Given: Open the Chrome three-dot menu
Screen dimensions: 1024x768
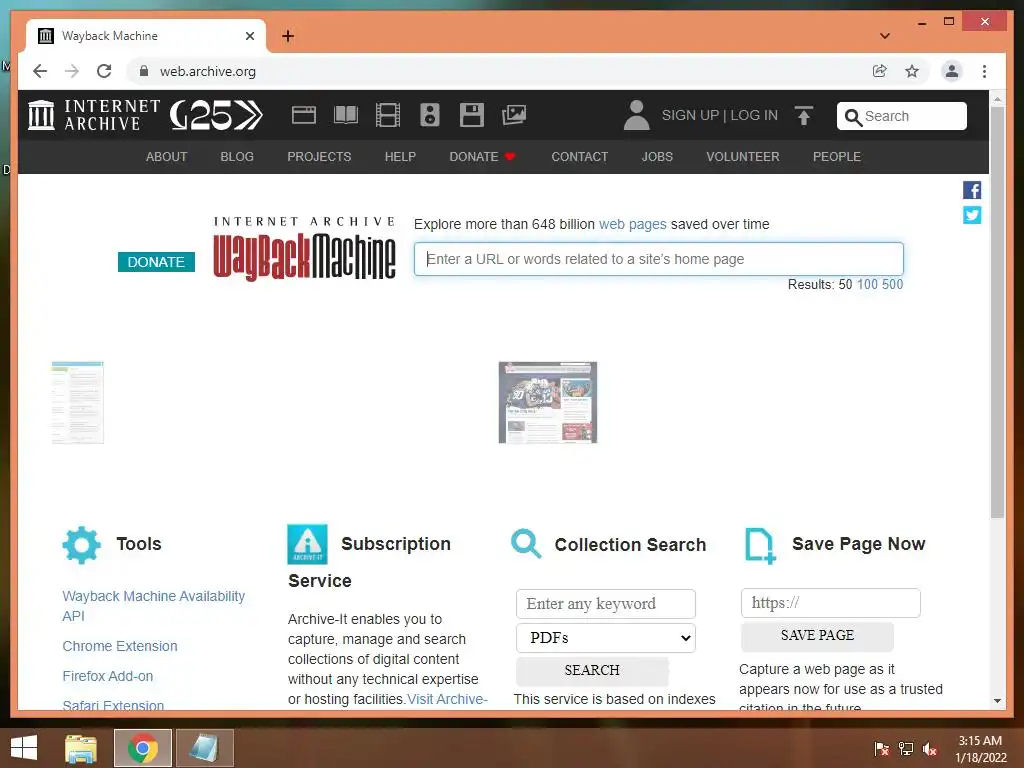Looking at the screenshot, I should 984,71.
